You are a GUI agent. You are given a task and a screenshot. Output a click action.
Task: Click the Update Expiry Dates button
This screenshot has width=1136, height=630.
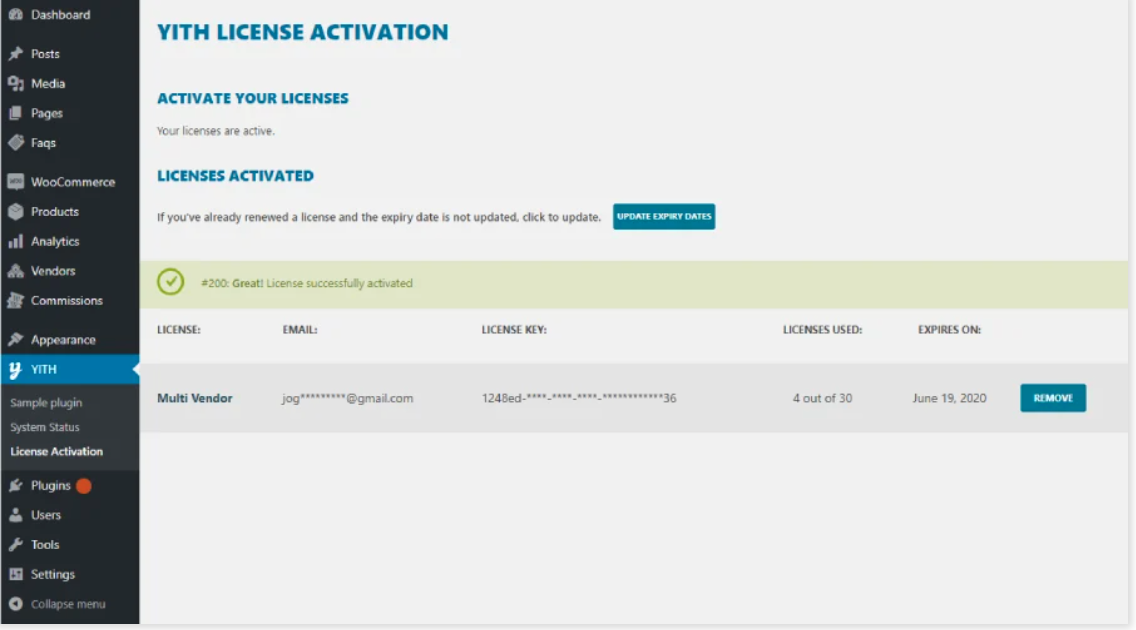point(664,217)
